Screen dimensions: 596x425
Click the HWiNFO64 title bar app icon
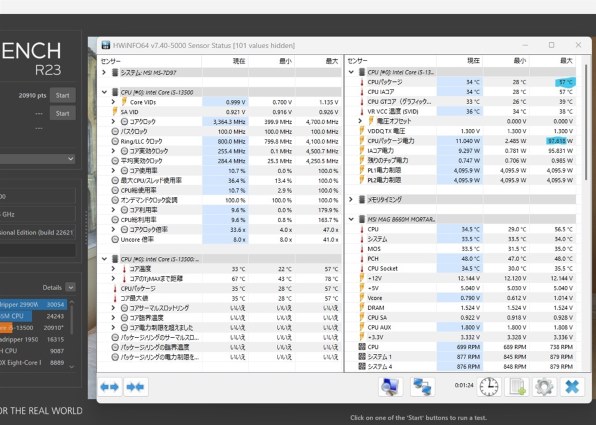(x=106, y=45)
